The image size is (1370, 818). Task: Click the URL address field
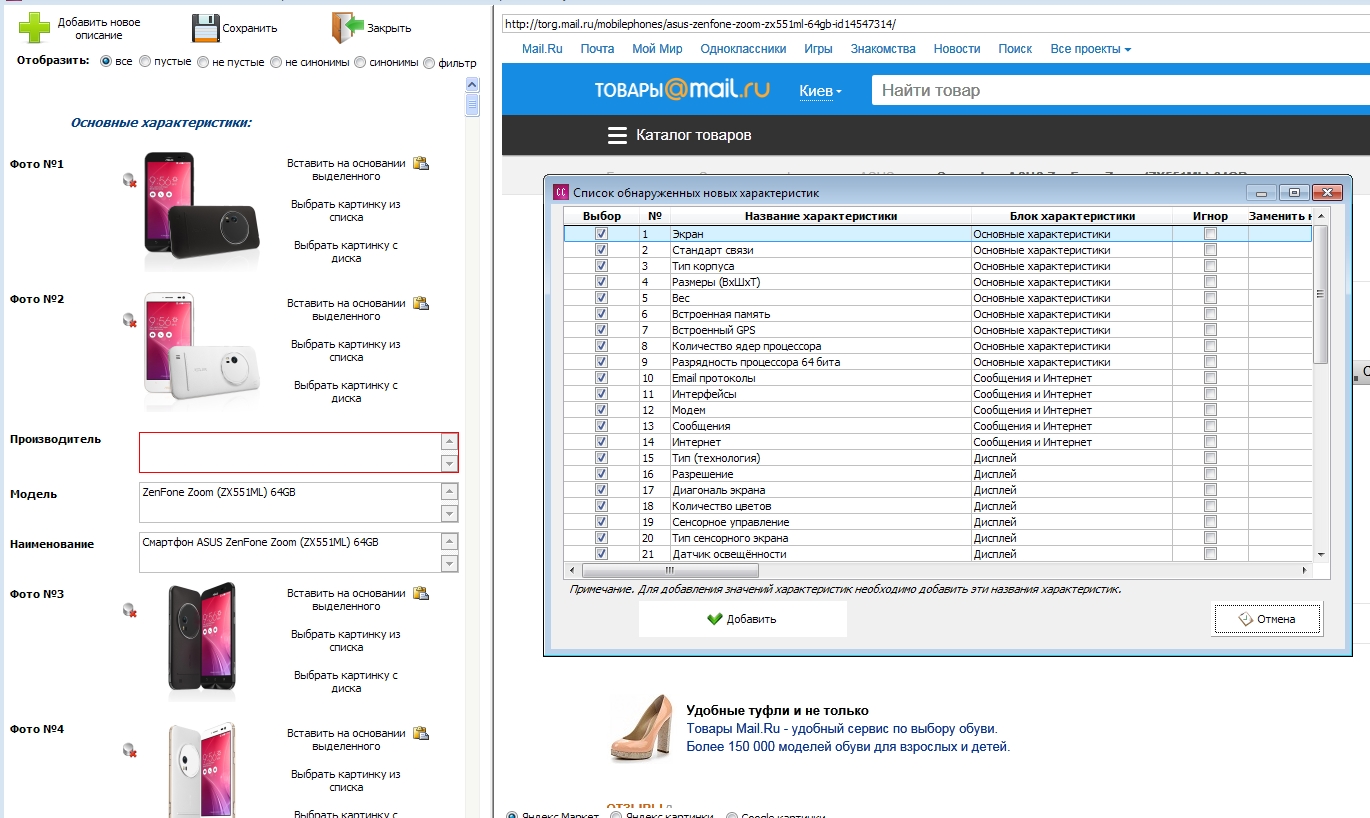935,23
